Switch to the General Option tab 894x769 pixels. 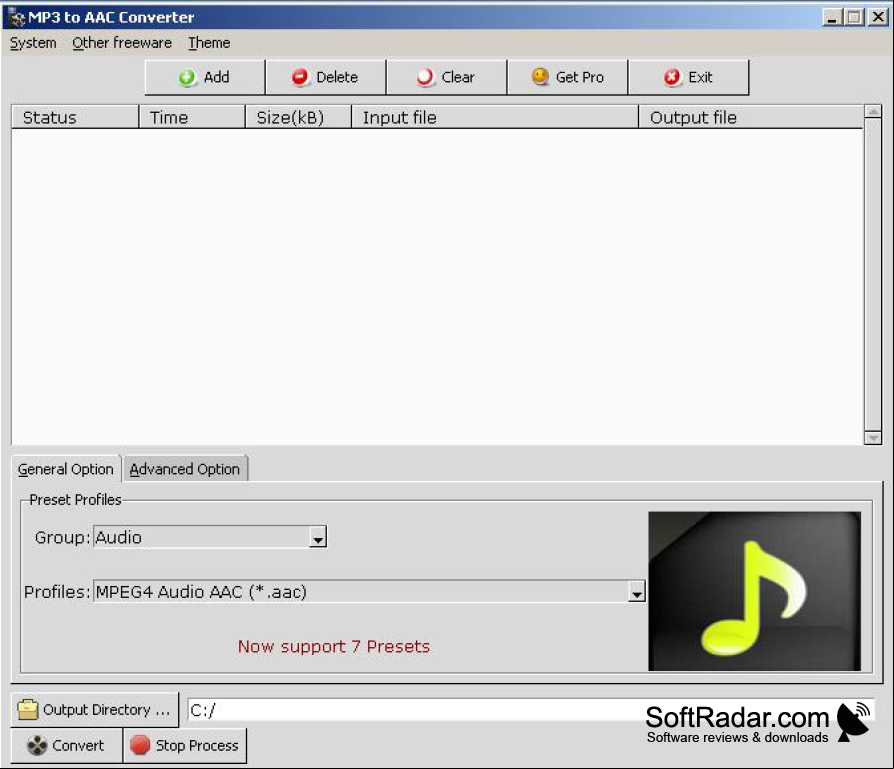tap(66, 469)
